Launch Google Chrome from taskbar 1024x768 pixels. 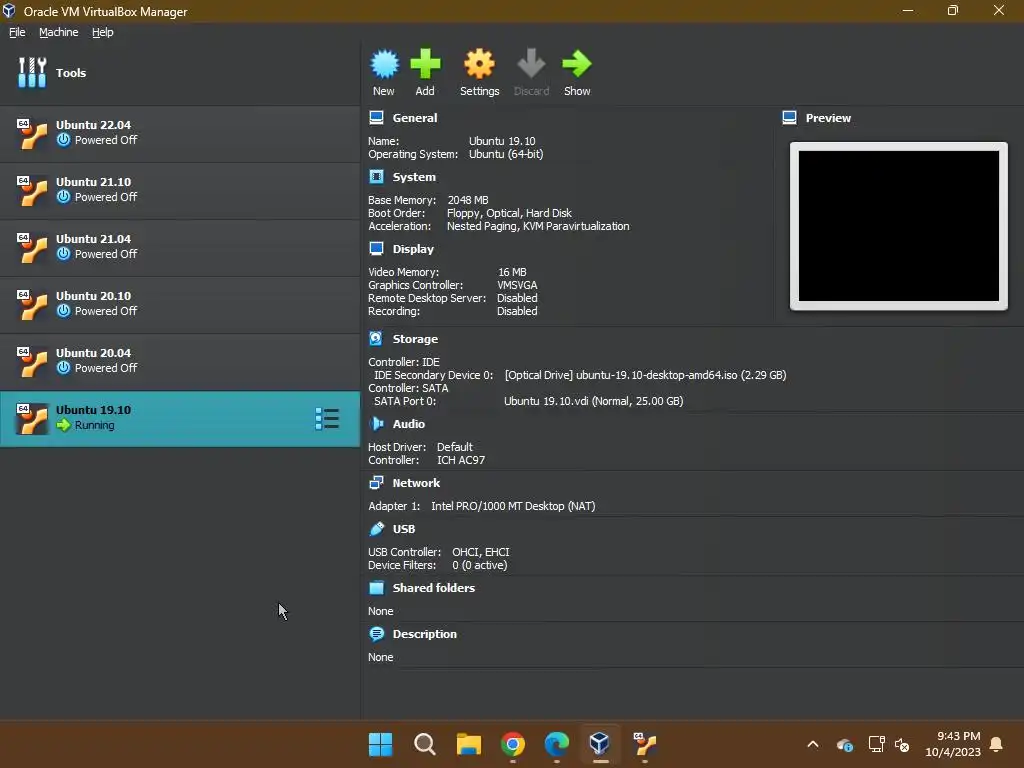pos(513,744)
